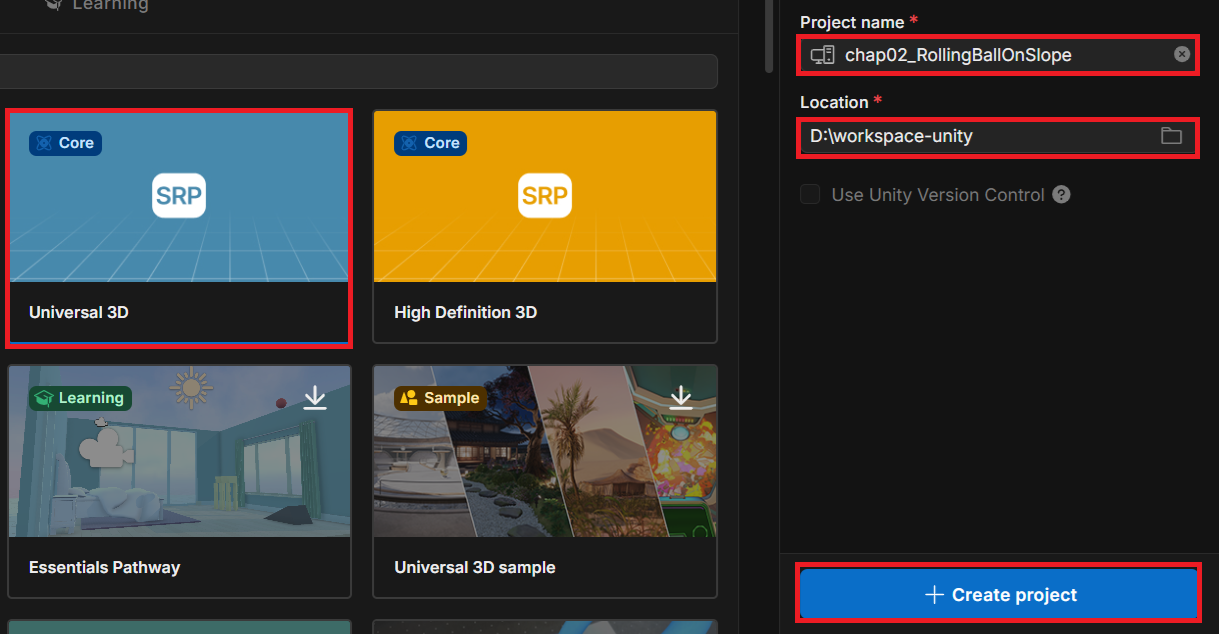This screenshot has height=634, width=1219.
Task: Click the 'Universal 3D' card title text
Action: click(x=79, y=312)
